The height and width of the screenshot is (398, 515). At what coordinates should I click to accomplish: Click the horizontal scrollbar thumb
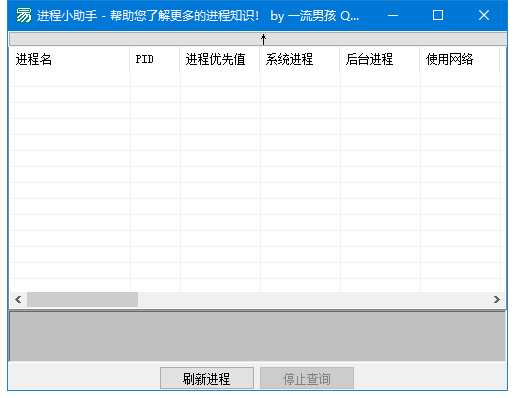(82, 299)
